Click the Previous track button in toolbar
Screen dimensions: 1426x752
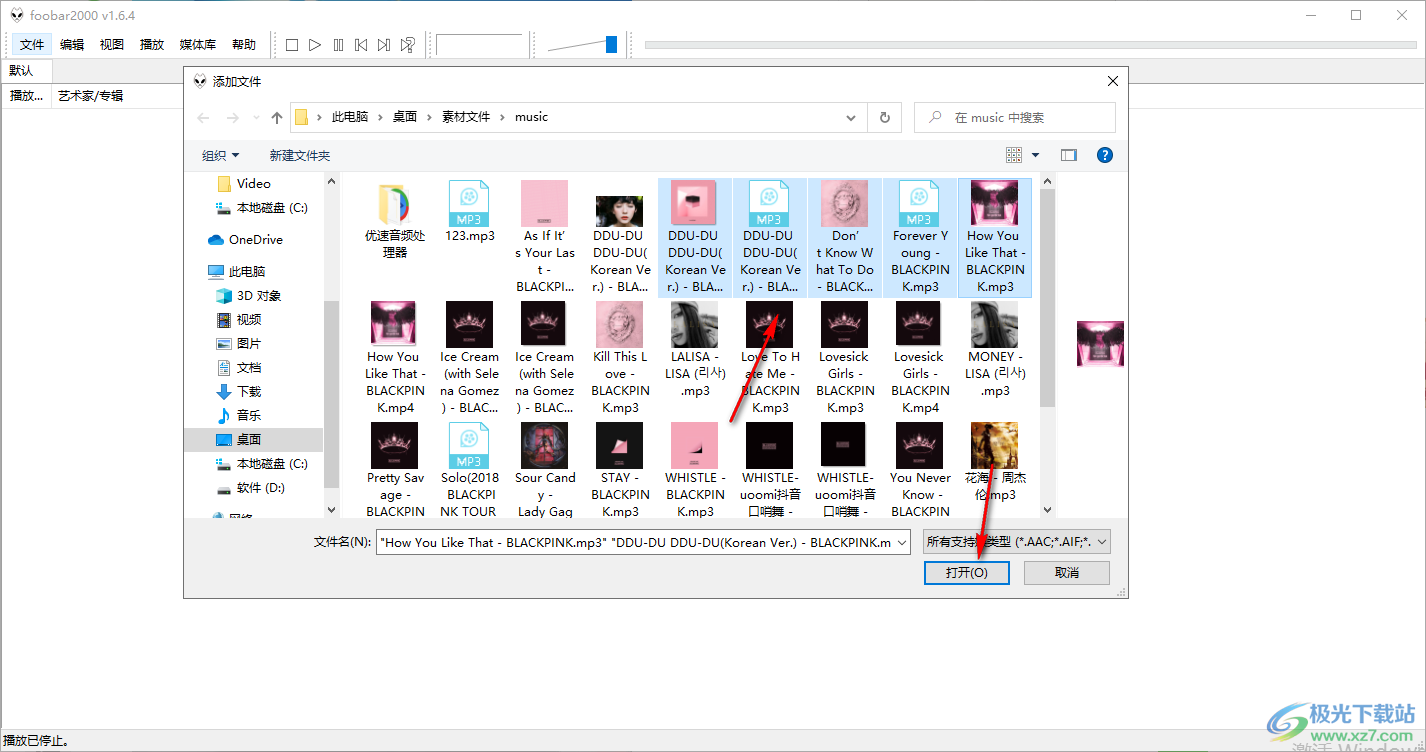(x=361, y=45)
